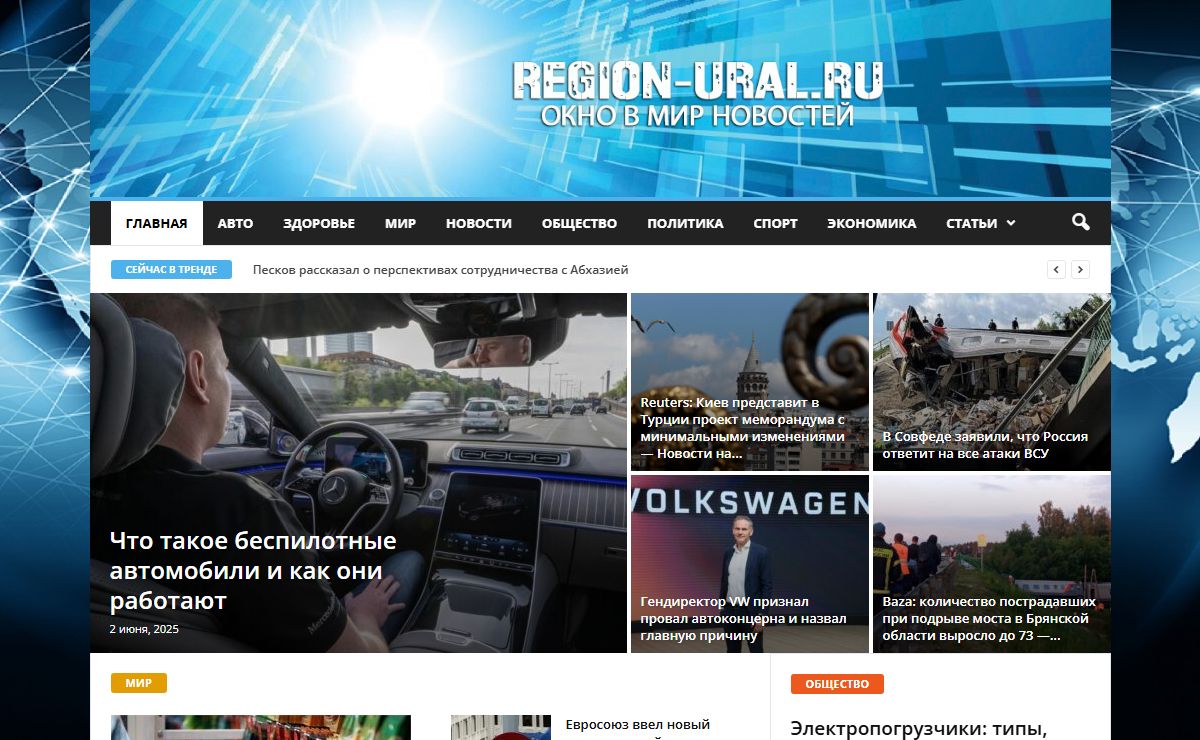The height and width of the screenshot is (740, 1200).
Task: Open the Совфед атаки ВСУ article
Action: point(985,445)
